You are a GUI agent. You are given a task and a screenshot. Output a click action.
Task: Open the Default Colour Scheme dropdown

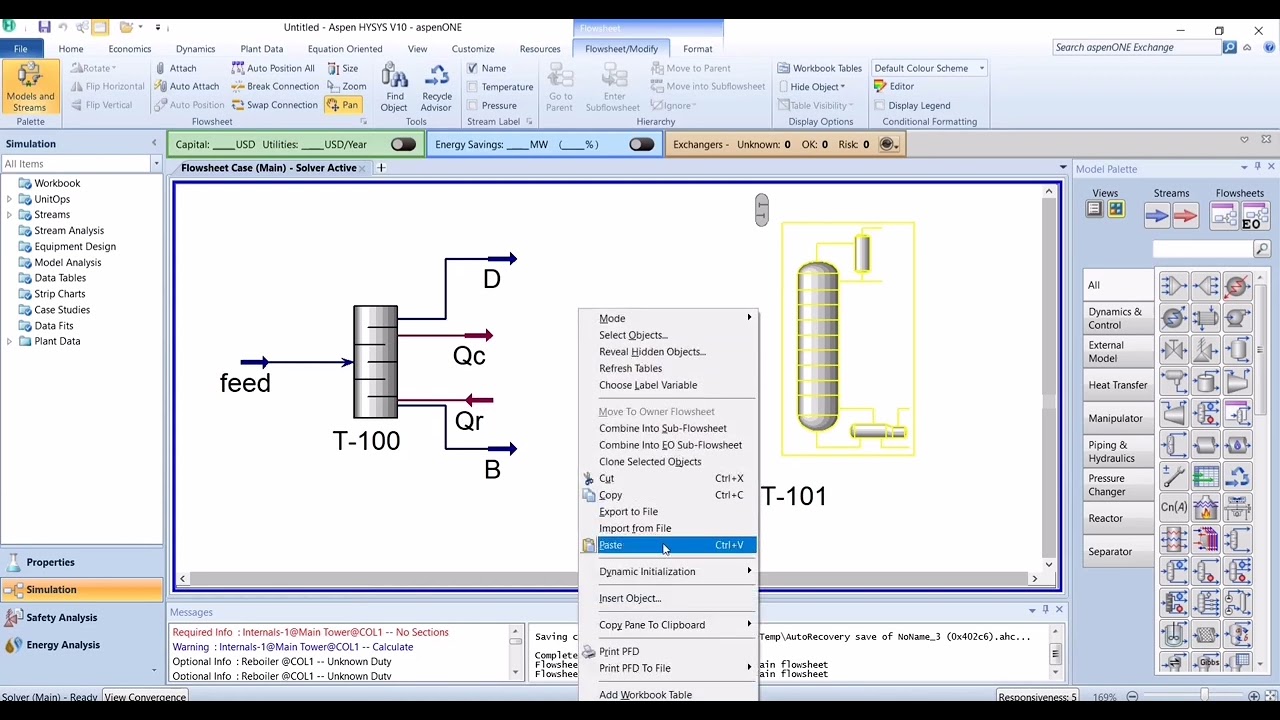coord(981,68)
